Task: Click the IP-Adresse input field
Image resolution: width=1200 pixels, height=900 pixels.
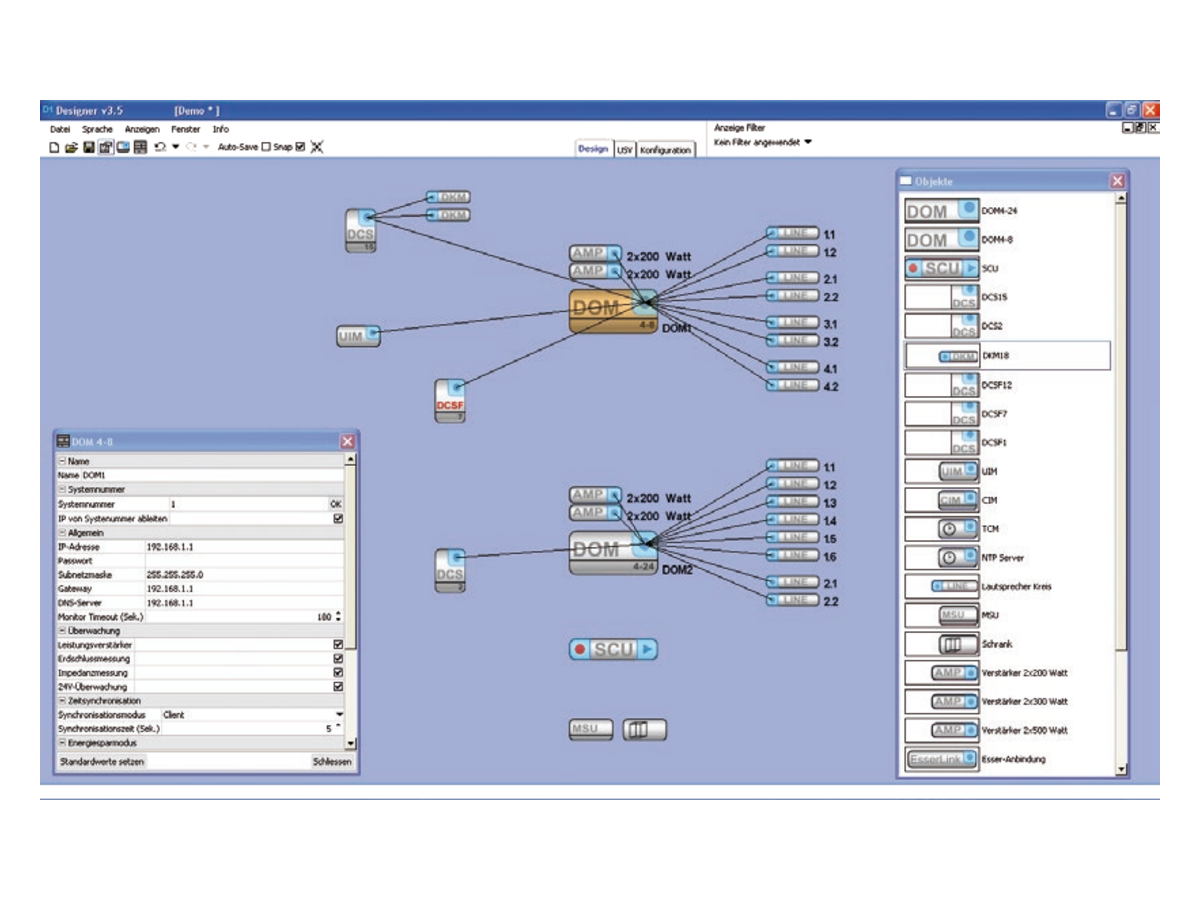Action: pos(244,547)
